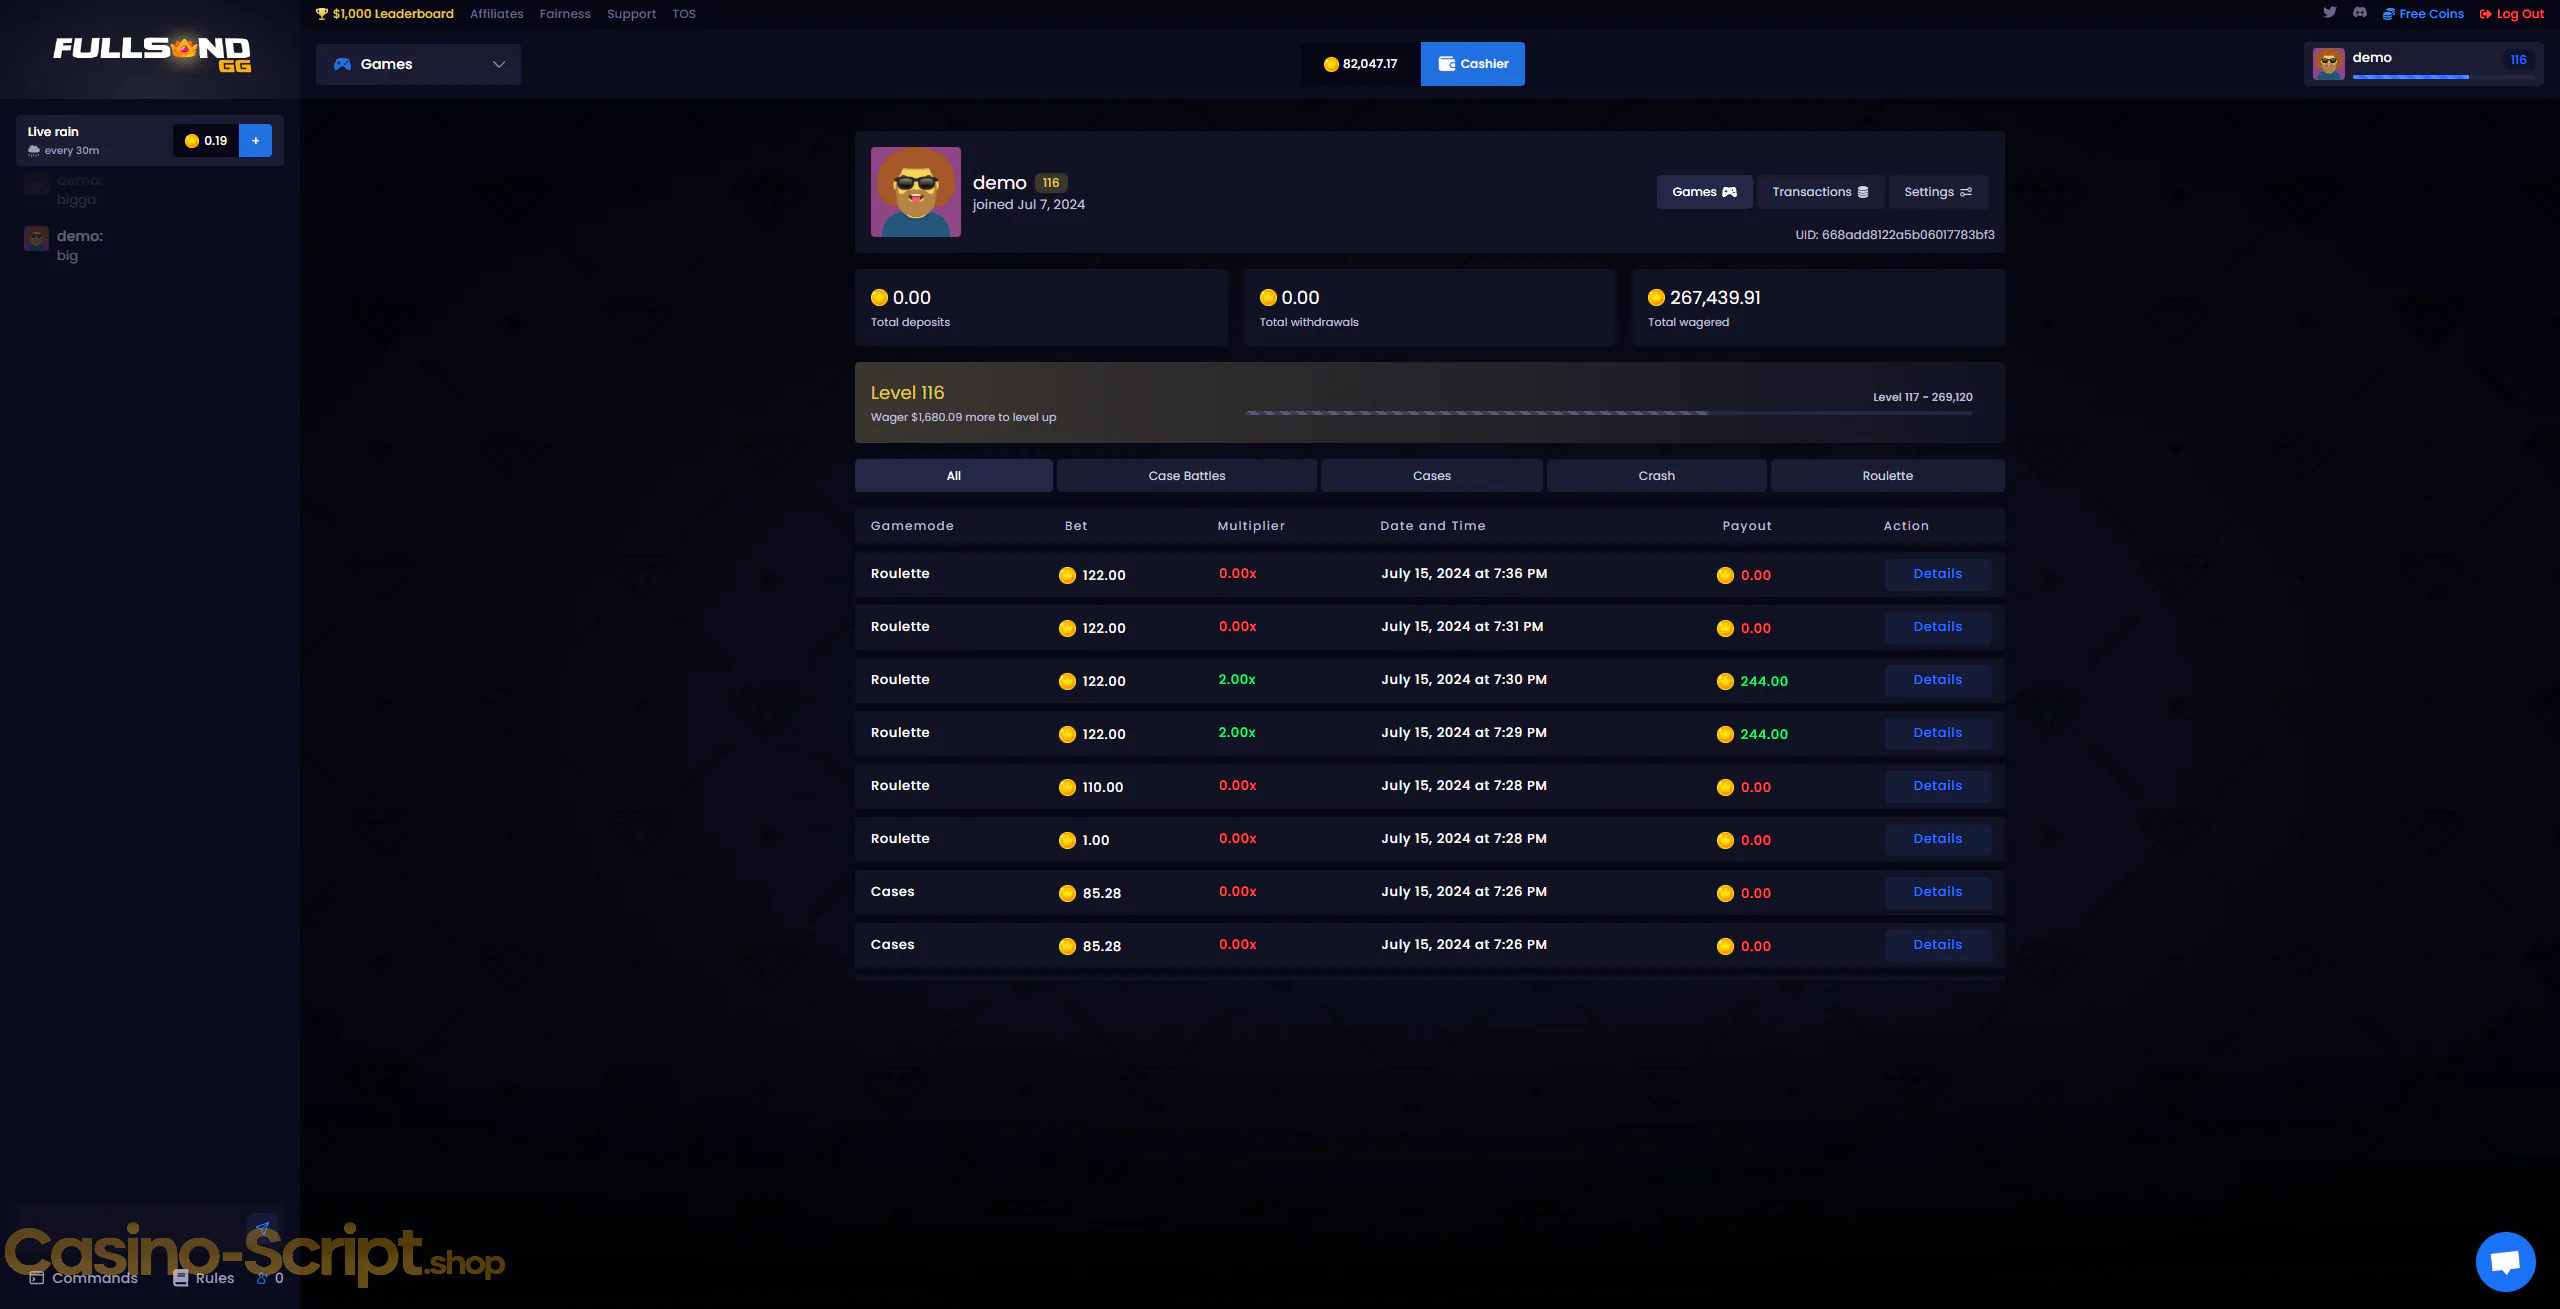Open the Support link
The height and width of the screenshot is (1309, 2560).
(631, 14)
